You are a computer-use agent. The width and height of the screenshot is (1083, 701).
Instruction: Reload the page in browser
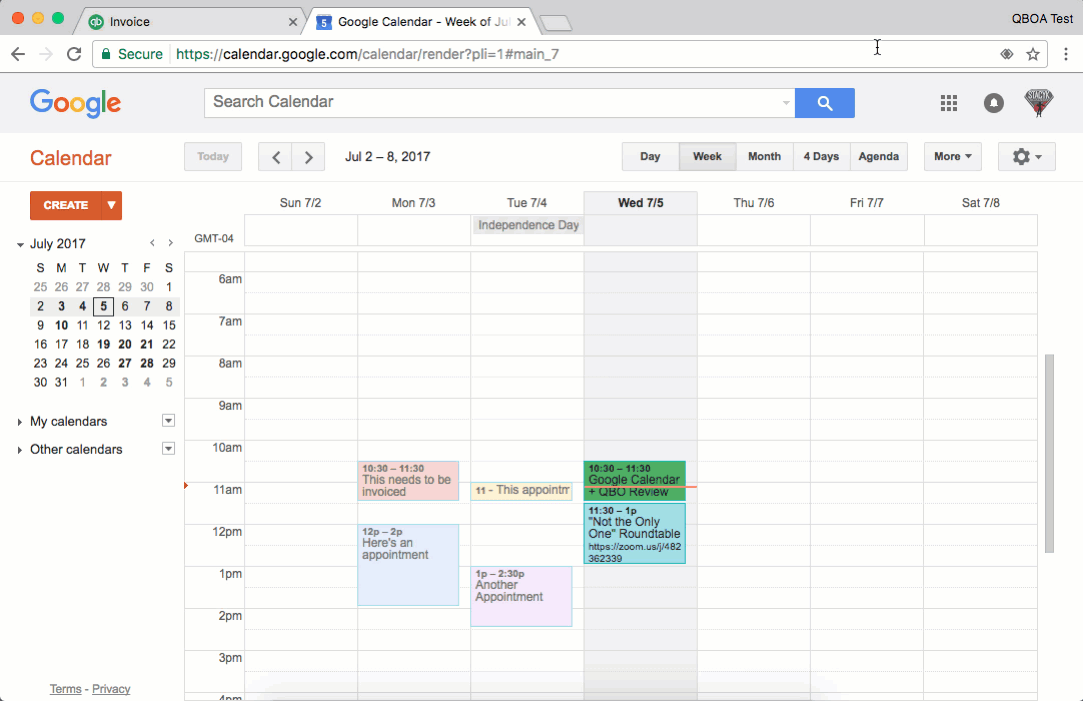(74, 54)
